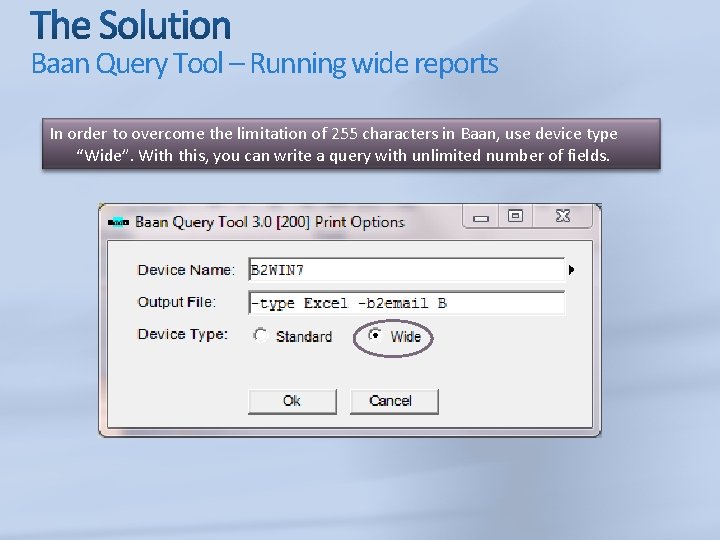Viewport: 720px width, 540px height.
Task: Close the Print Options dialog
Action: (562, 216)
